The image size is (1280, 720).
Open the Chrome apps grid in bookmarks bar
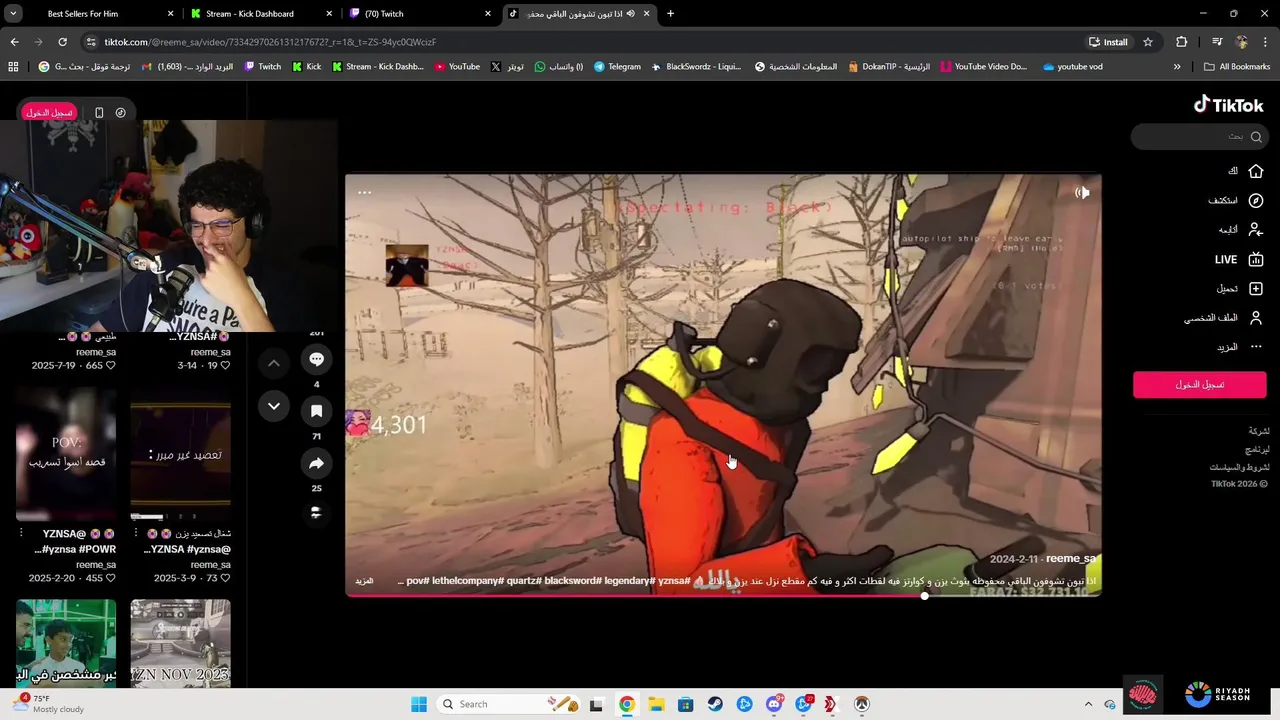[13, 67]
